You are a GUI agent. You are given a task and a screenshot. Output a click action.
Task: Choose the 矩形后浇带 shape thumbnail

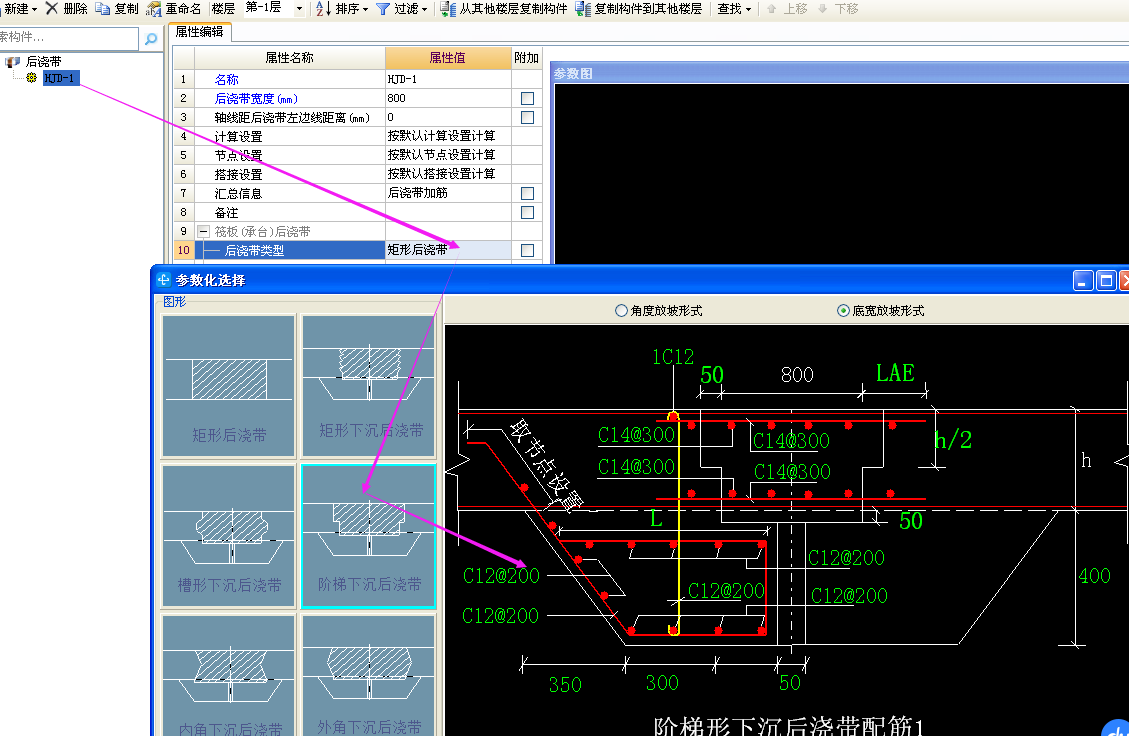pyautogui.click(x=229, y=385)
